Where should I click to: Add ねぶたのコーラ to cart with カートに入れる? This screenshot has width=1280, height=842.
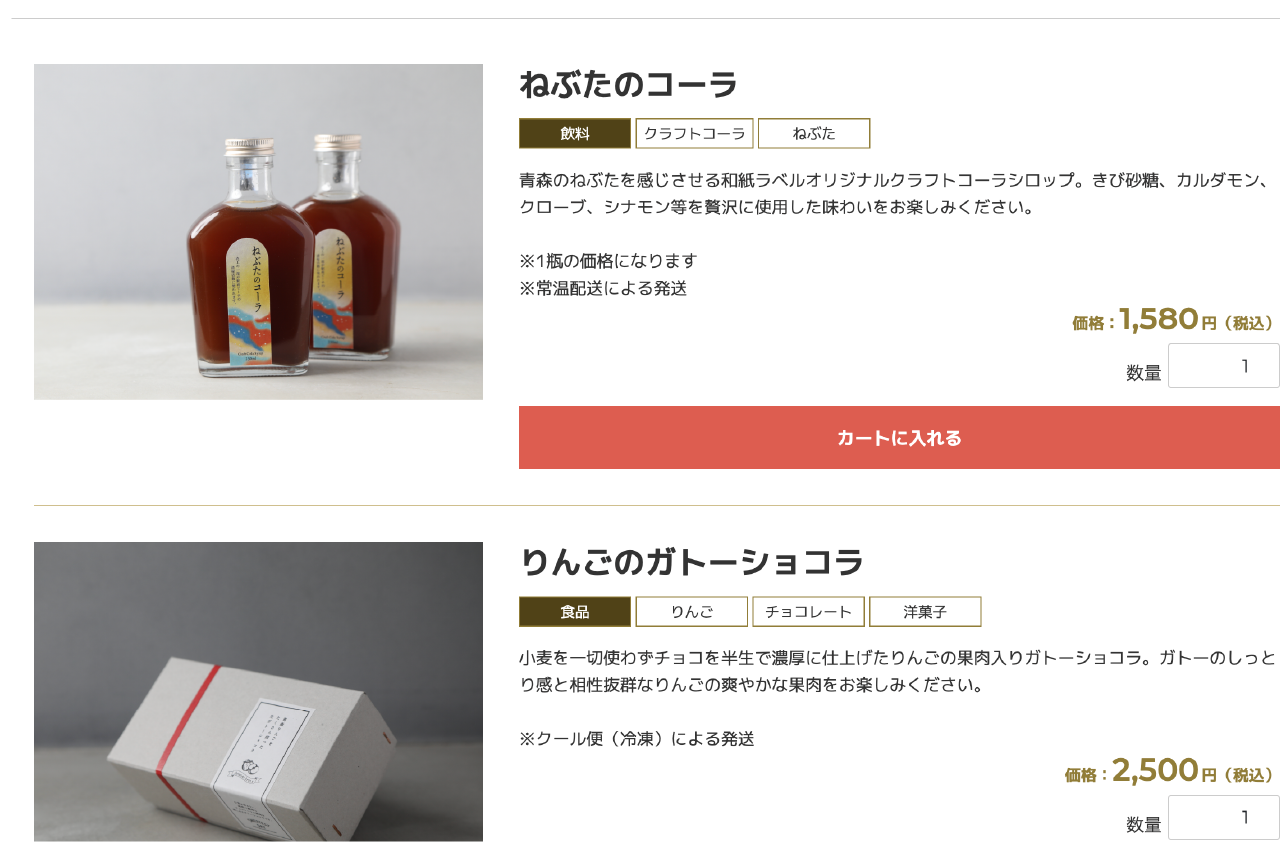pyautogui.click(x=899, y=437)
